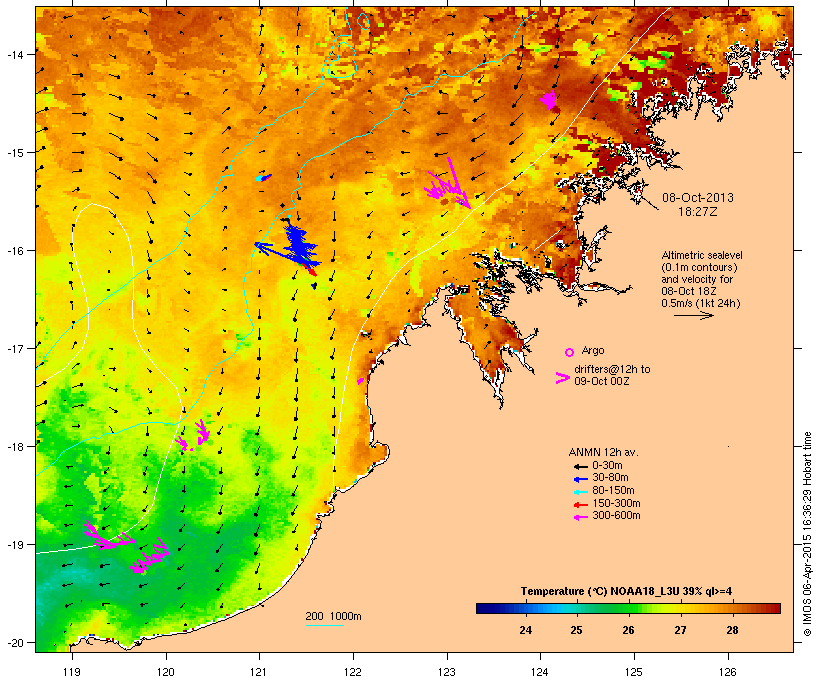The image size is (820, 680).
Task: Click the IMOS copyright timestamp text
Action: 807,534
